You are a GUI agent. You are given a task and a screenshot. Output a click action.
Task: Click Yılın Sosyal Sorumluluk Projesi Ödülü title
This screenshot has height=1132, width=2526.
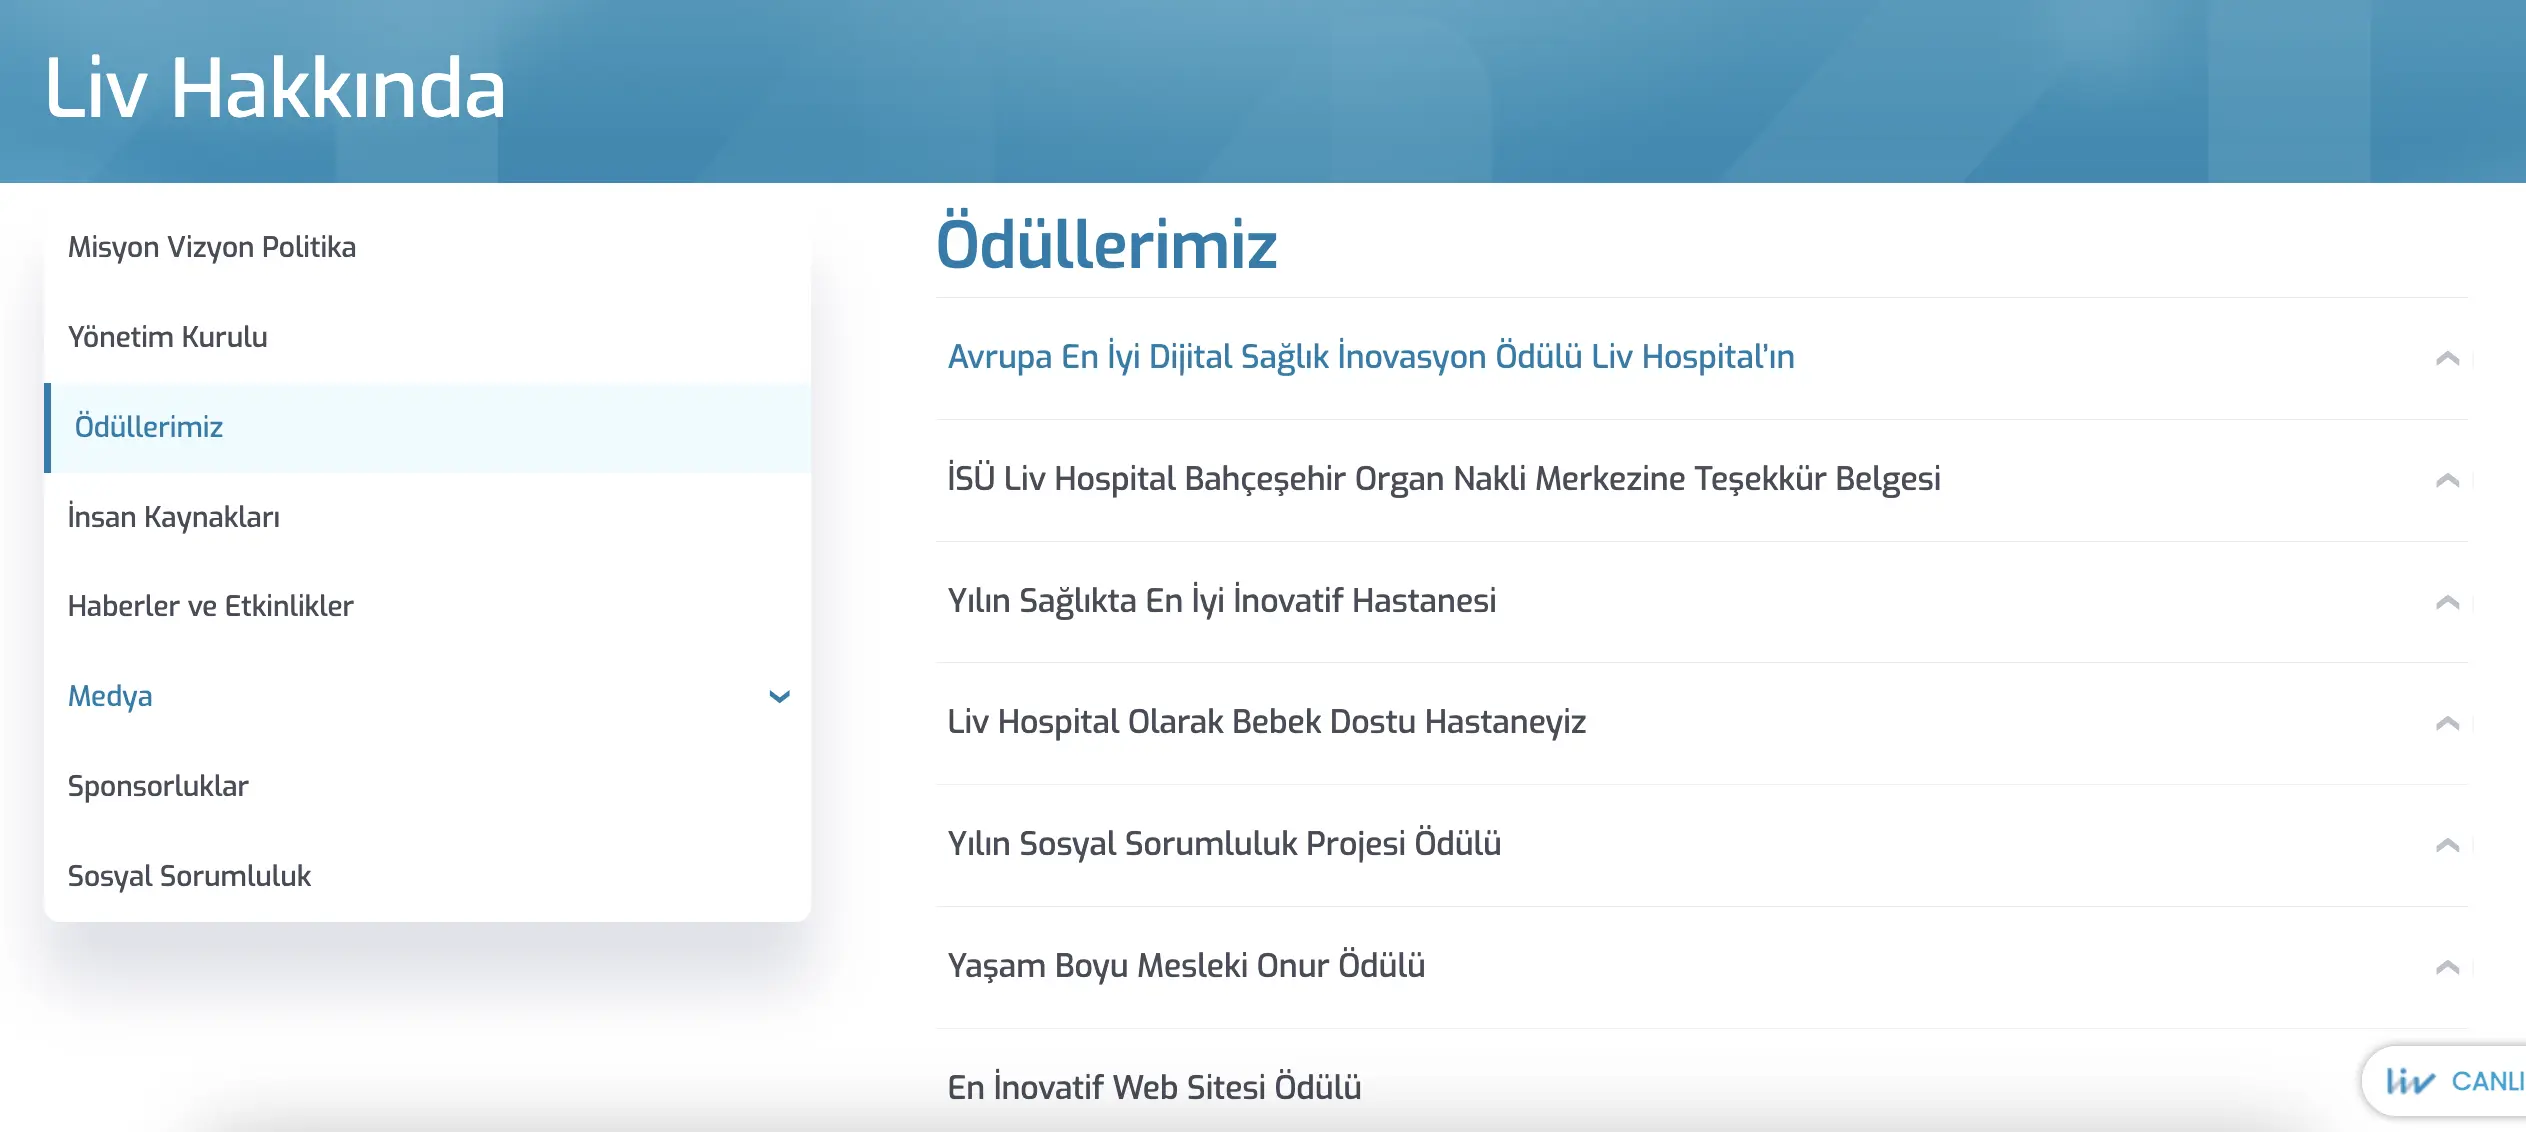(x=1224, y=844)
